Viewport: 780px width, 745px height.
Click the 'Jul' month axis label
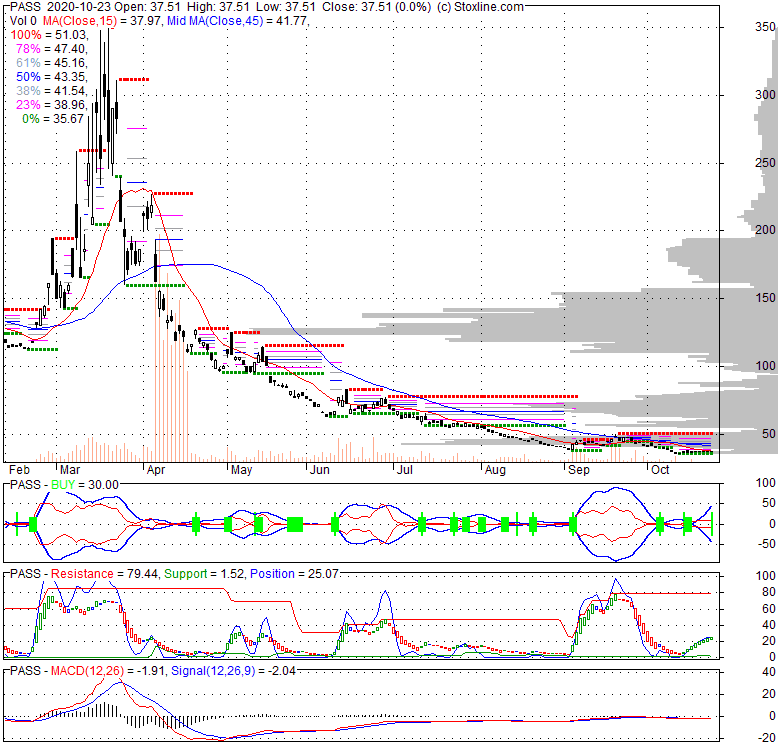404,470
